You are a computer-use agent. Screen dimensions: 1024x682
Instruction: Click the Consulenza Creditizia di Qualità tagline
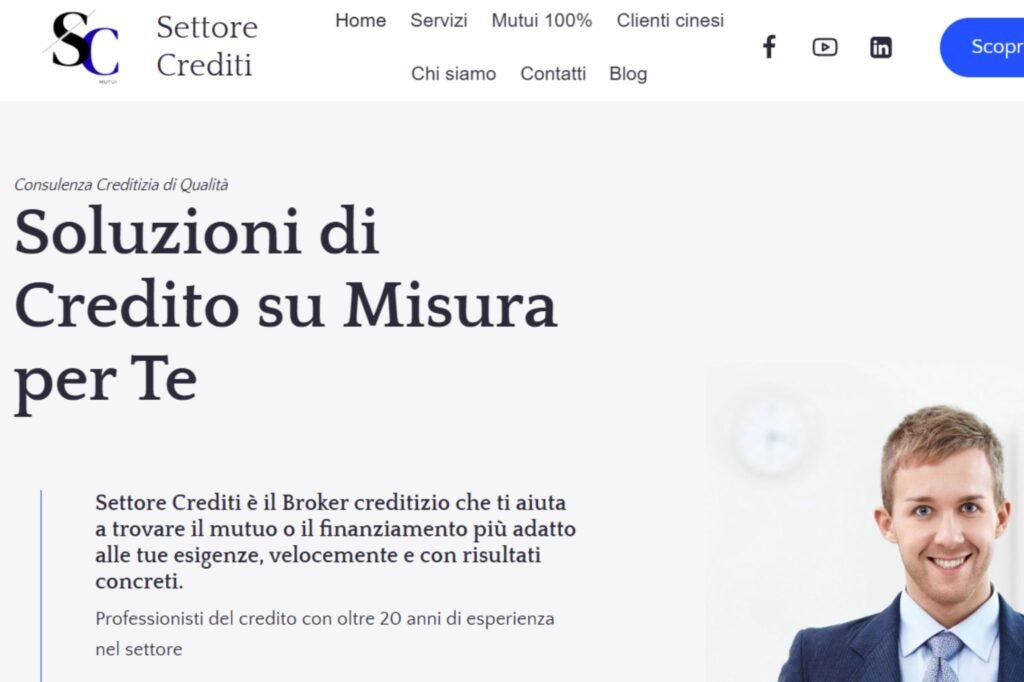pos(121,185)
